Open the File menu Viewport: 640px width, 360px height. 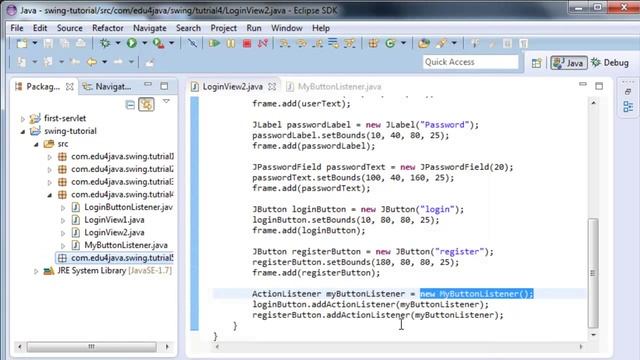coord(17,28)
